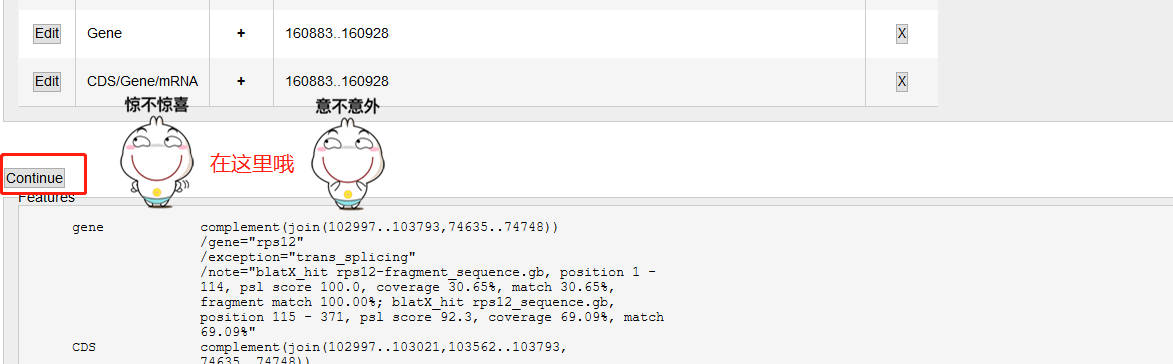Screen dimensions: 1173x364
Task: Click the Features section label
Action: [46, 198]
